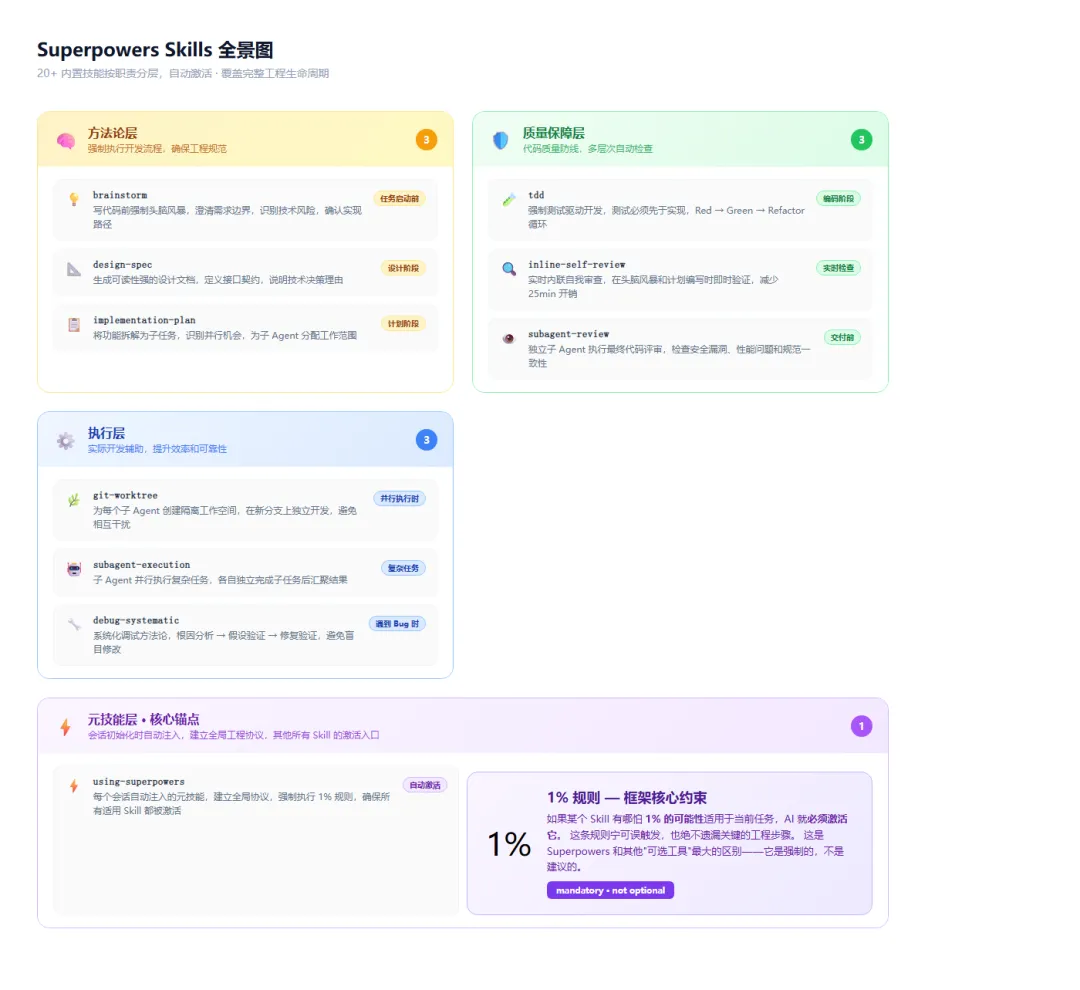The image size is (1080, 990).
Task: Click the design-spec skill name
Action: coord(123,265)
